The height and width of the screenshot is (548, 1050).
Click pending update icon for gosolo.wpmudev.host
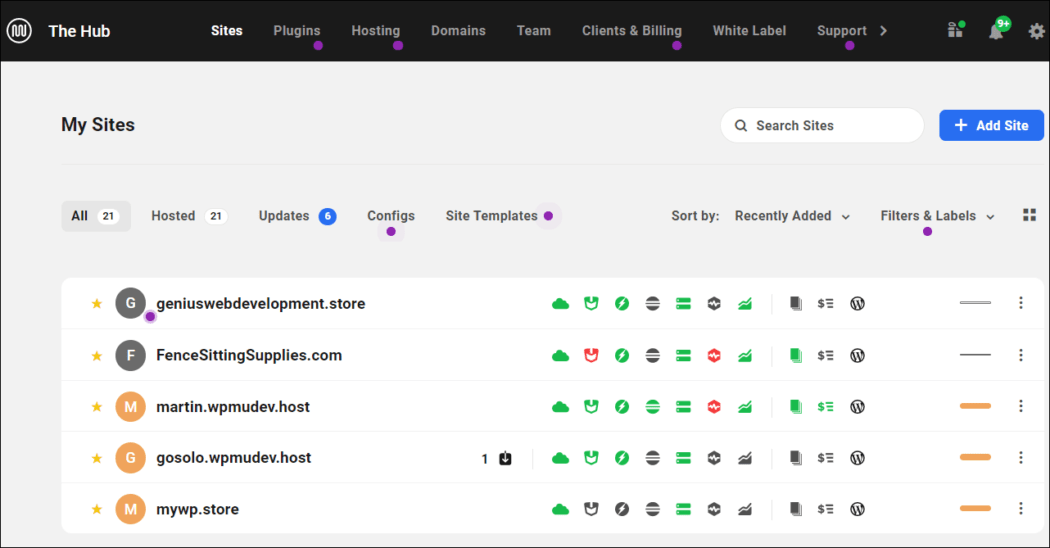pos(505,458)
